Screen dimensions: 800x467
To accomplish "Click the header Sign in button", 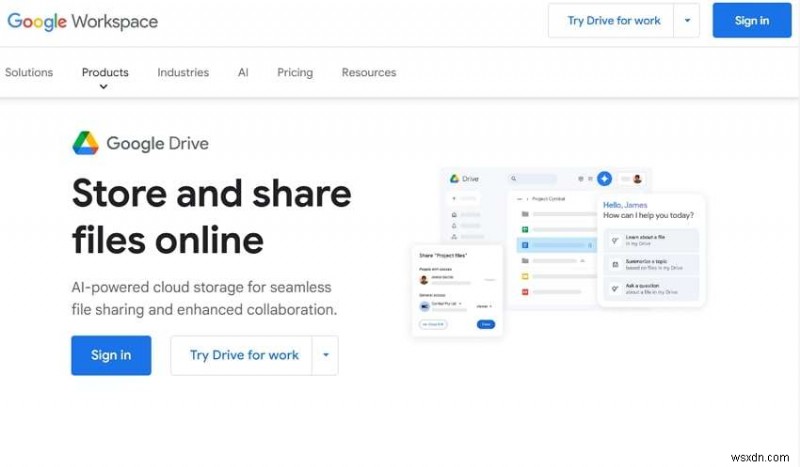I will tap(752, 20).
